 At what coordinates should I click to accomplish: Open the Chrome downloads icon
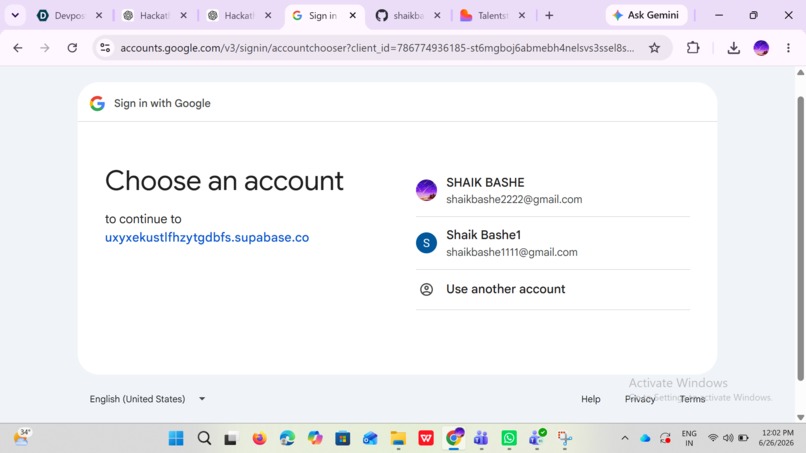pyautogui.click(x=734, y=48)
